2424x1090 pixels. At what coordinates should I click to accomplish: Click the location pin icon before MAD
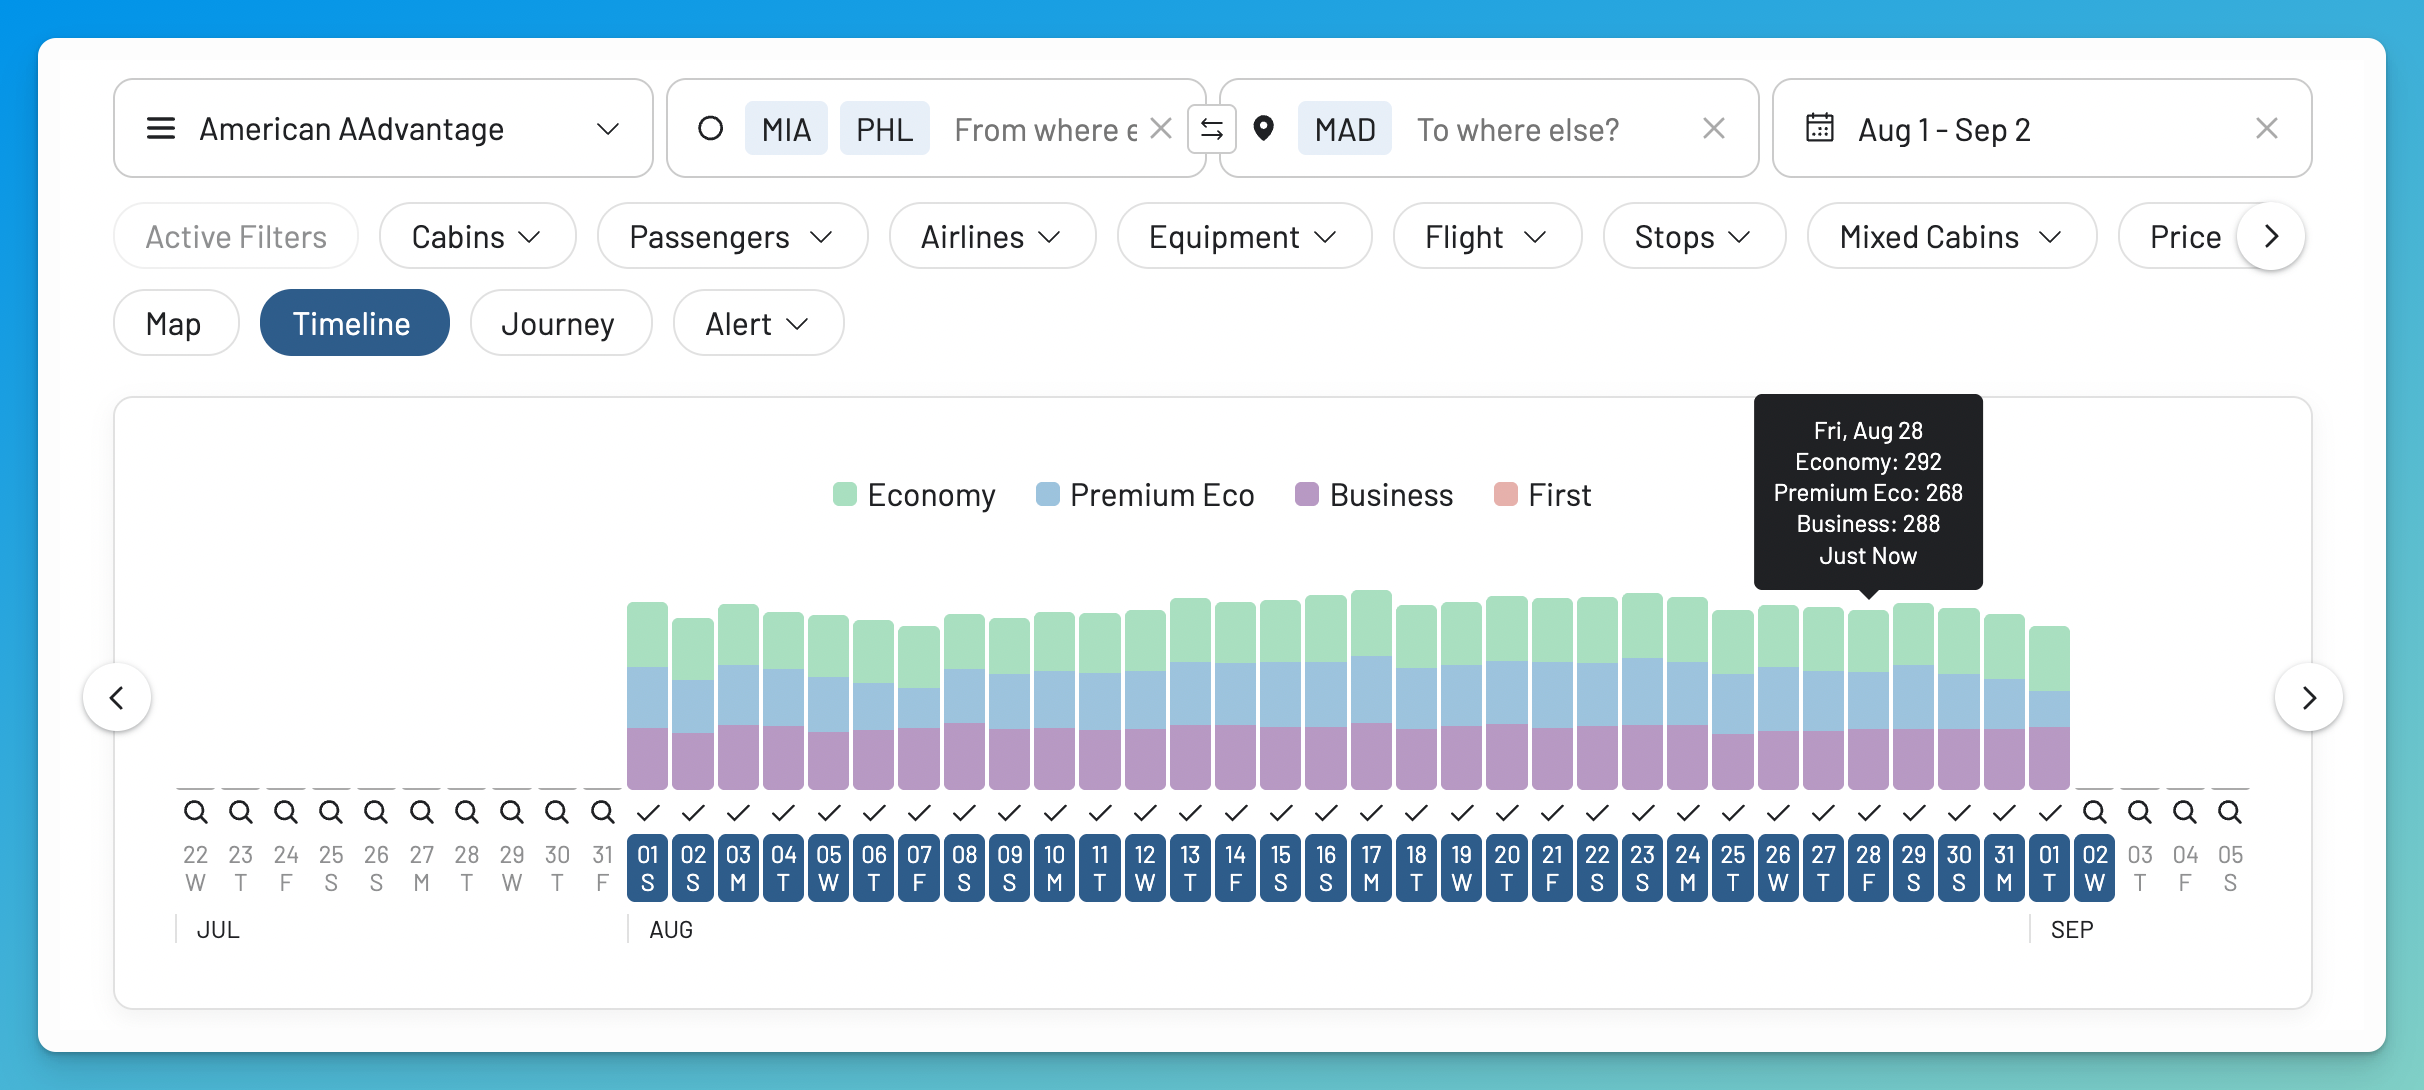coord(1264,129)
